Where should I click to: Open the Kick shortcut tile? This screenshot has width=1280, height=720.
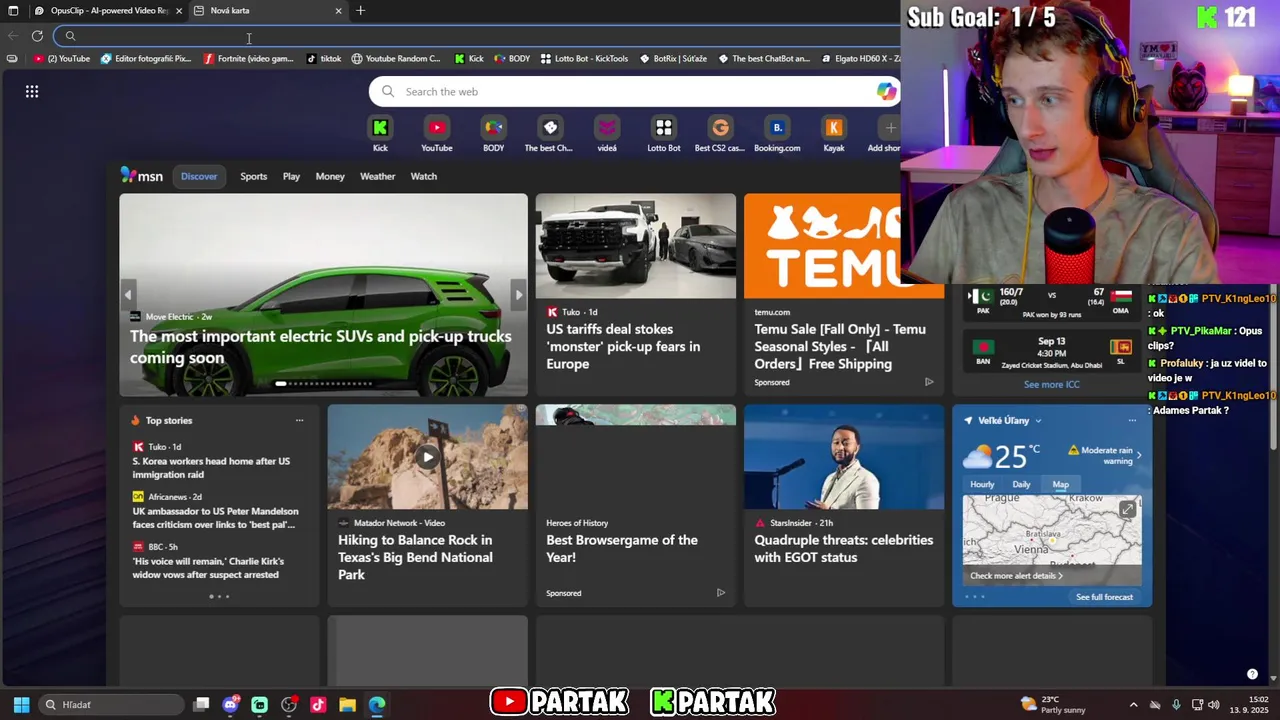[380, 134]
